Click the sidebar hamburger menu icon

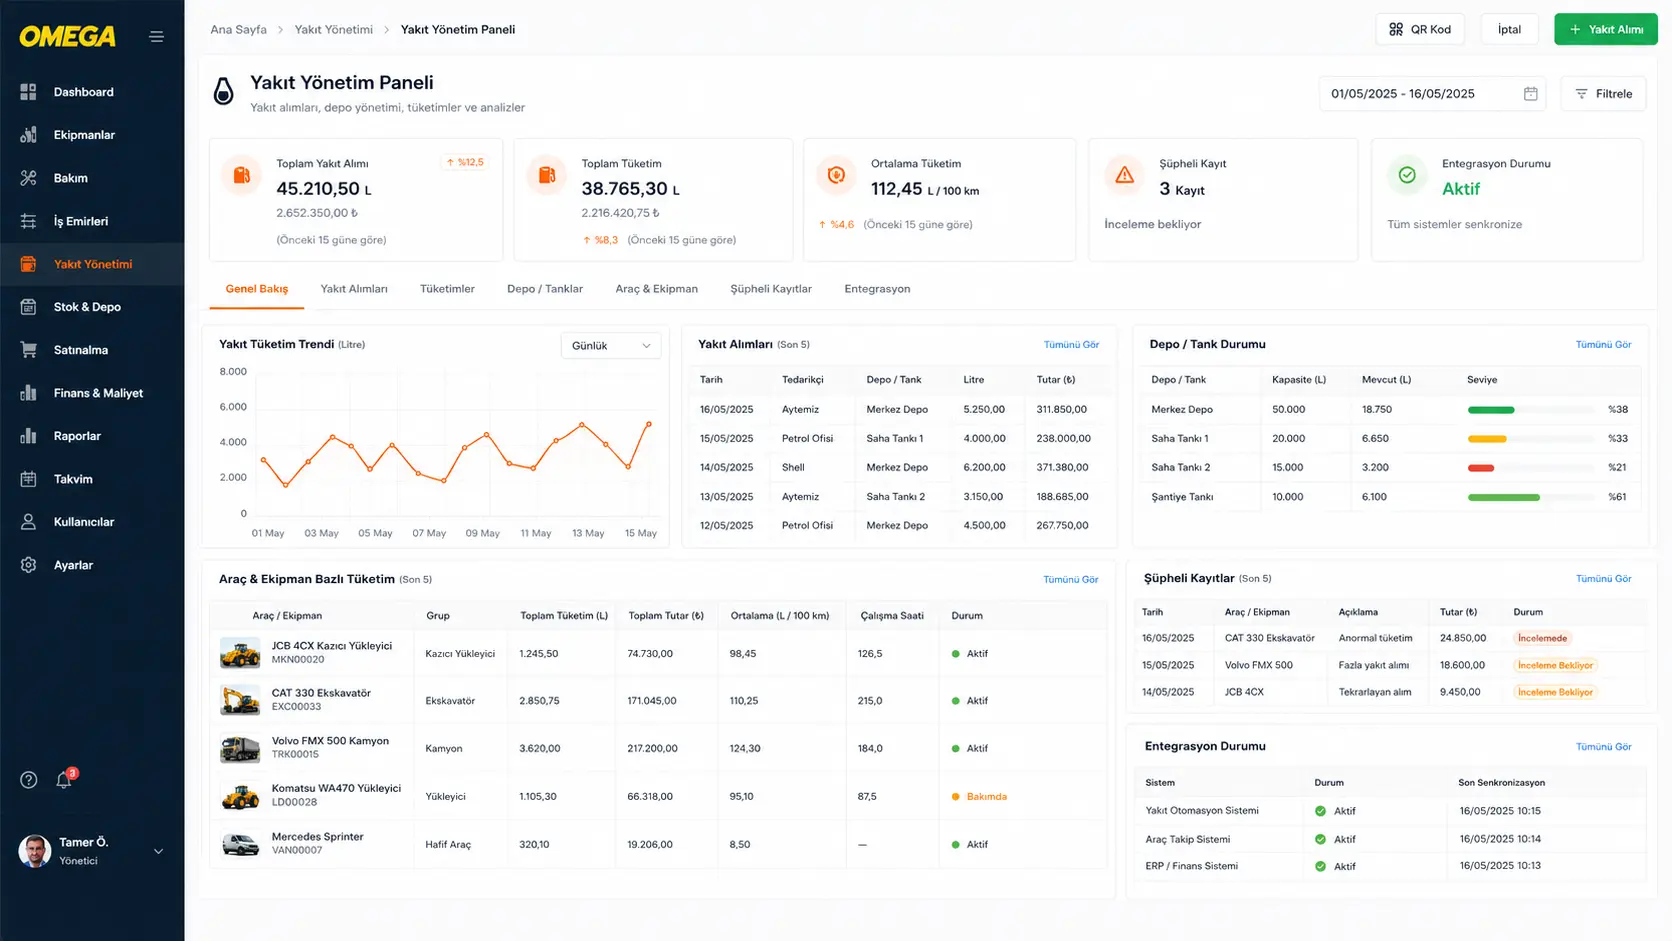tap(156, 37)
